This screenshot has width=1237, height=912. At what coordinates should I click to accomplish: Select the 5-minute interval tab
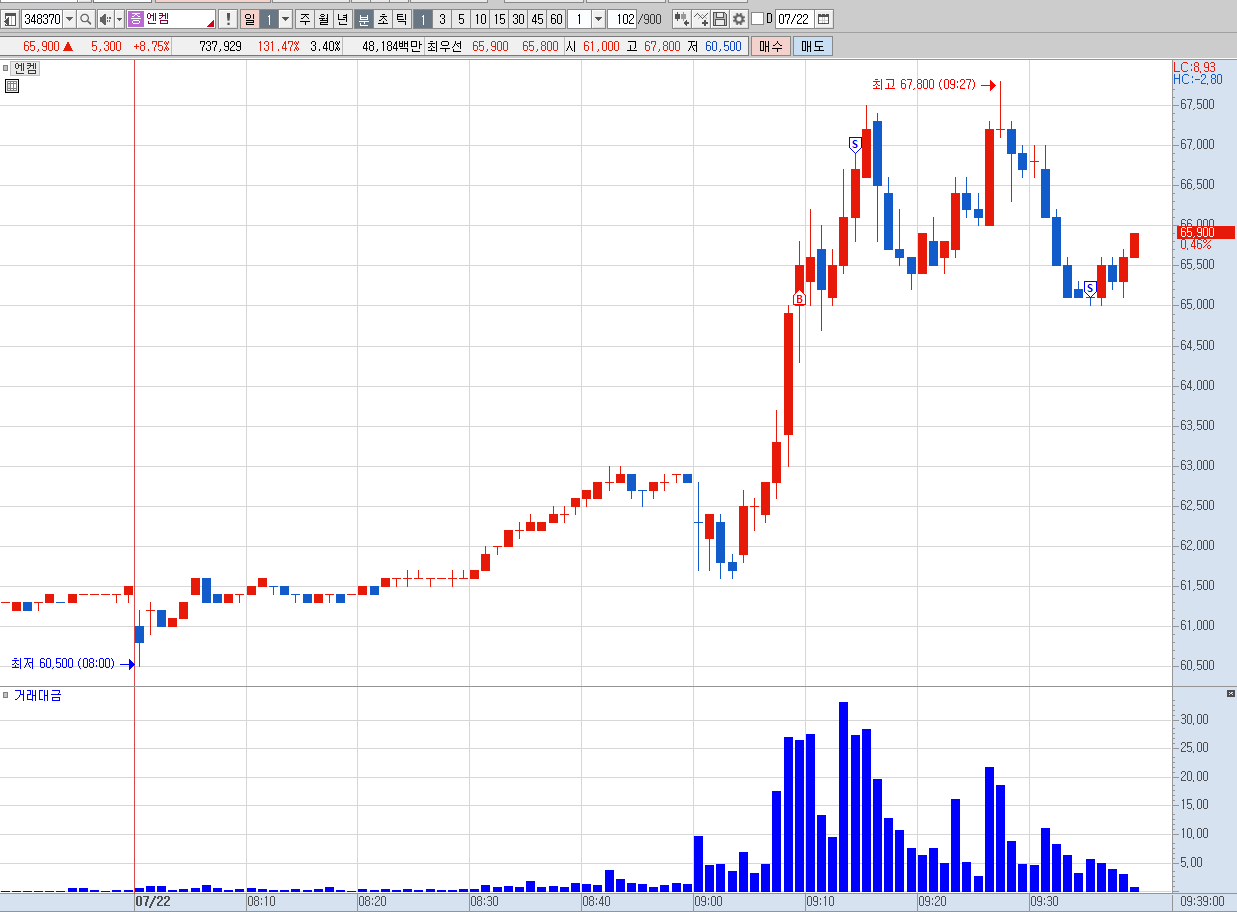coord(461,19)
